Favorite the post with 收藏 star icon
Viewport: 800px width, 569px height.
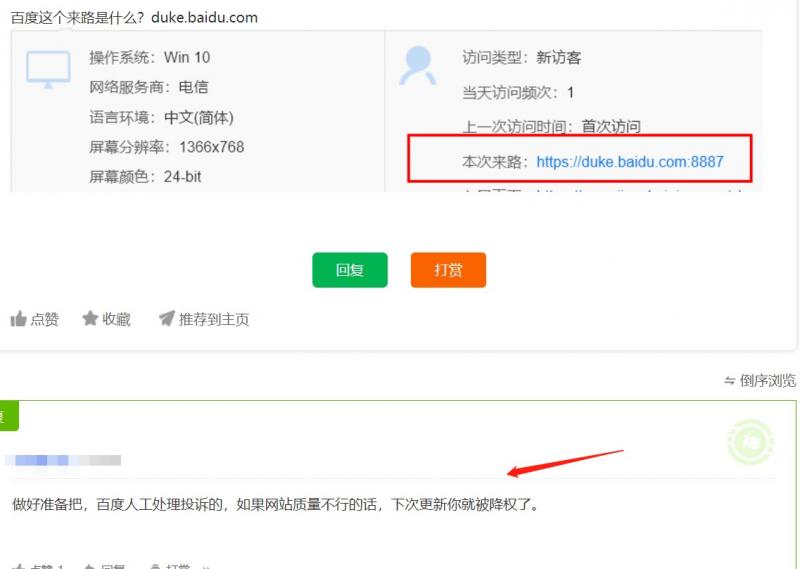point(90,318)
